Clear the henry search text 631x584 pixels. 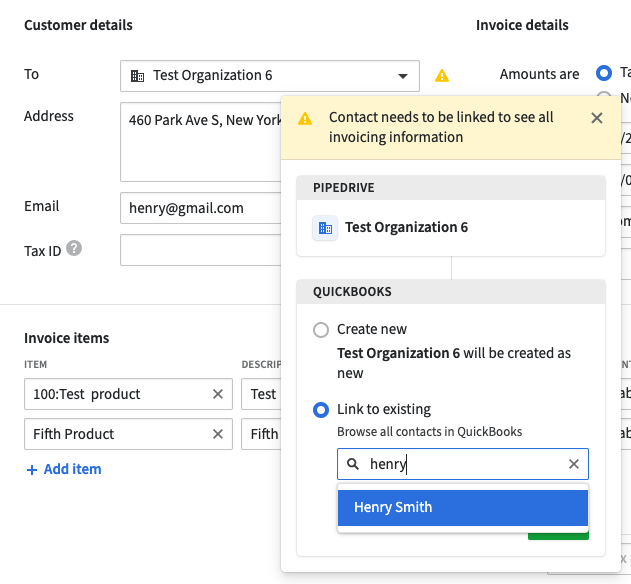(574, 464)
